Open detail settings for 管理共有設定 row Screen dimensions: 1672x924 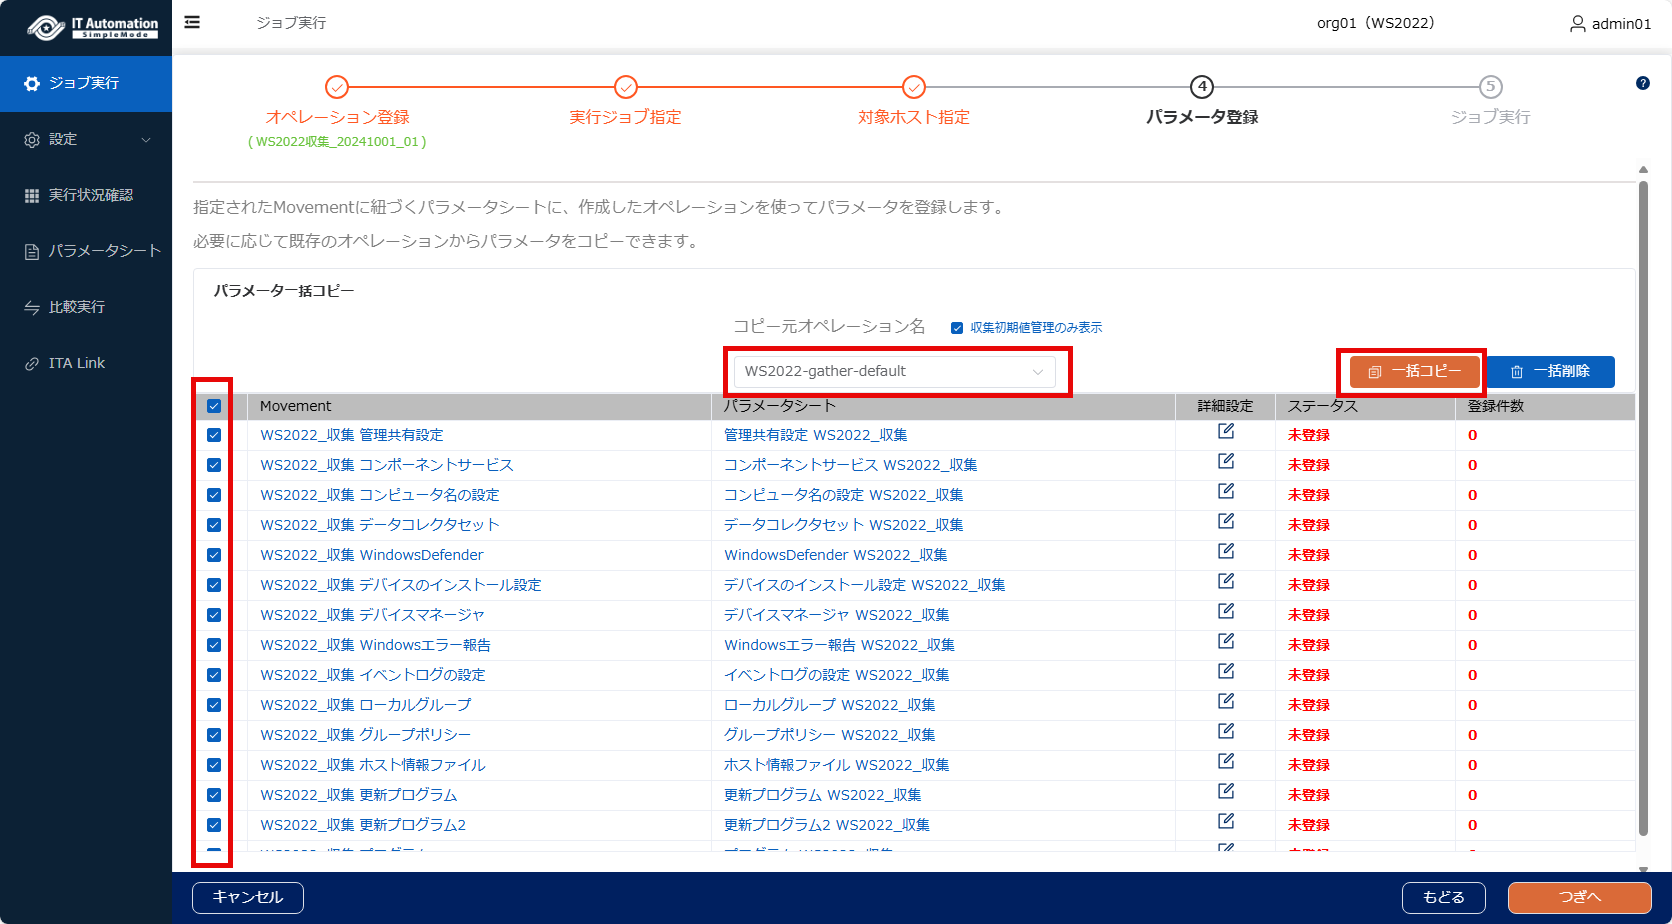(x=1225, y=432)
